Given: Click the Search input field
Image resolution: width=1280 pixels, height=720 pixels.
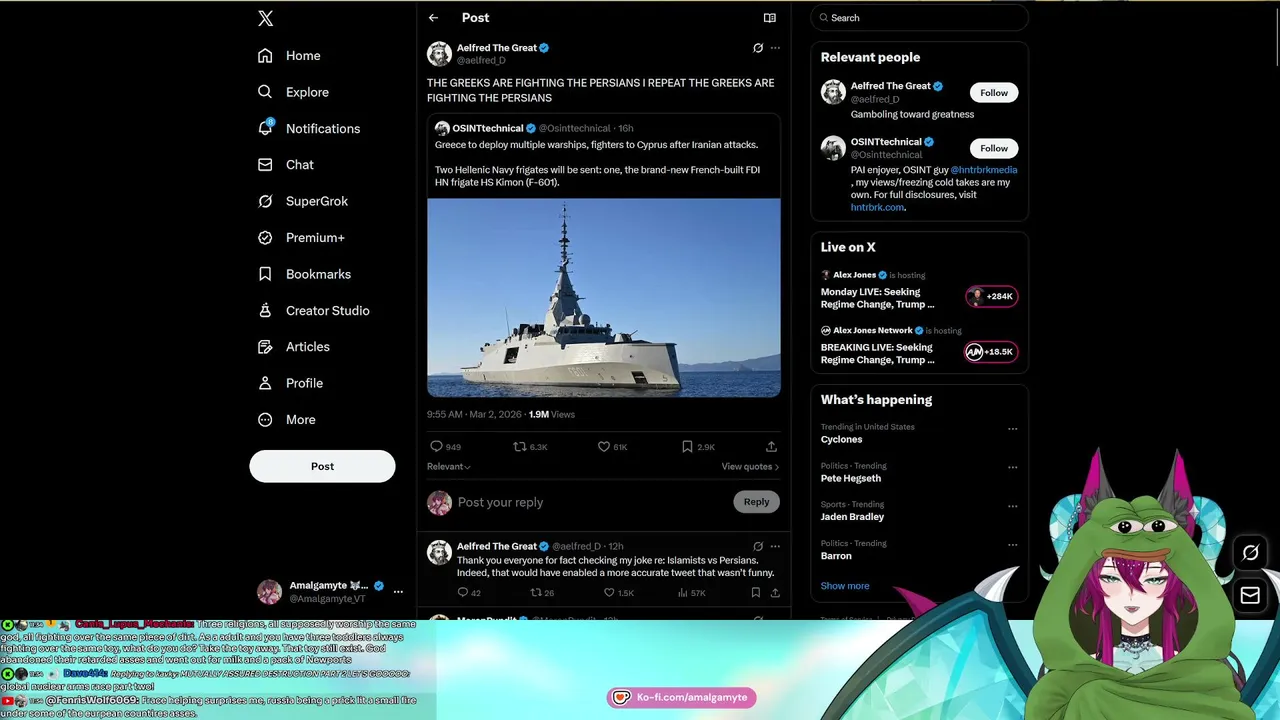Looking at the screenshot, I should pos(920,18).
